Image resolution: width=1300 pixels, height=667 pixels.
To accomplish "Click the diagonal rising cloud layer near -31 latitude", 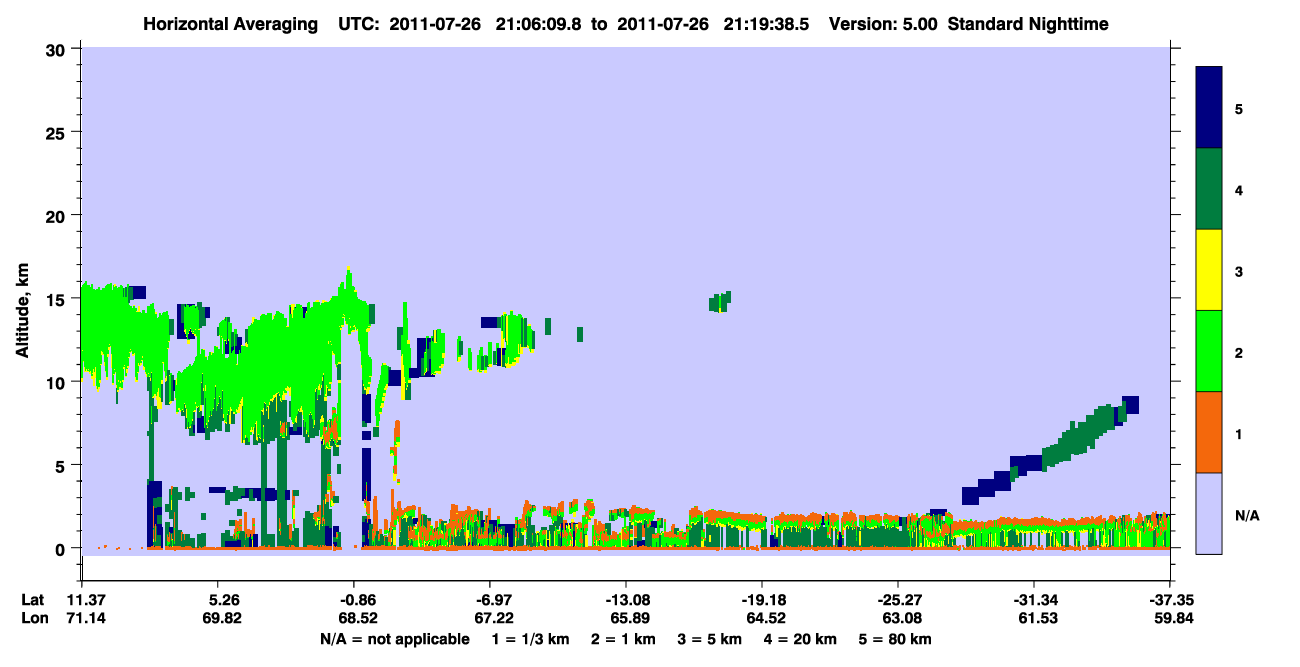I will pos(1050,452).
